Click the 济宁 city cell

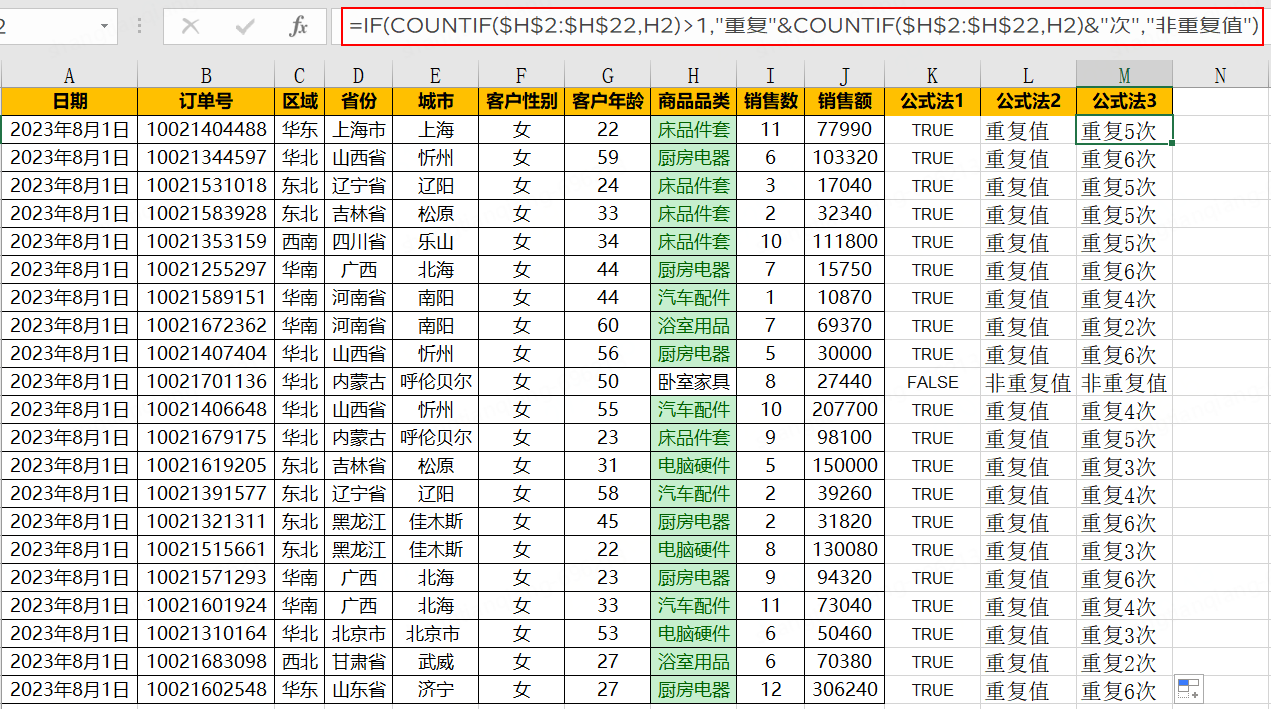pyautogui.click(x=435, y=690)
